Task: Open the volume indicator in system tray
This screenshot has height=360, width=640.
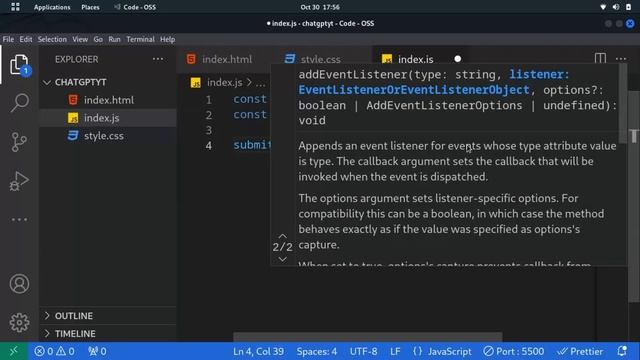Action: [x=616, y=7]
